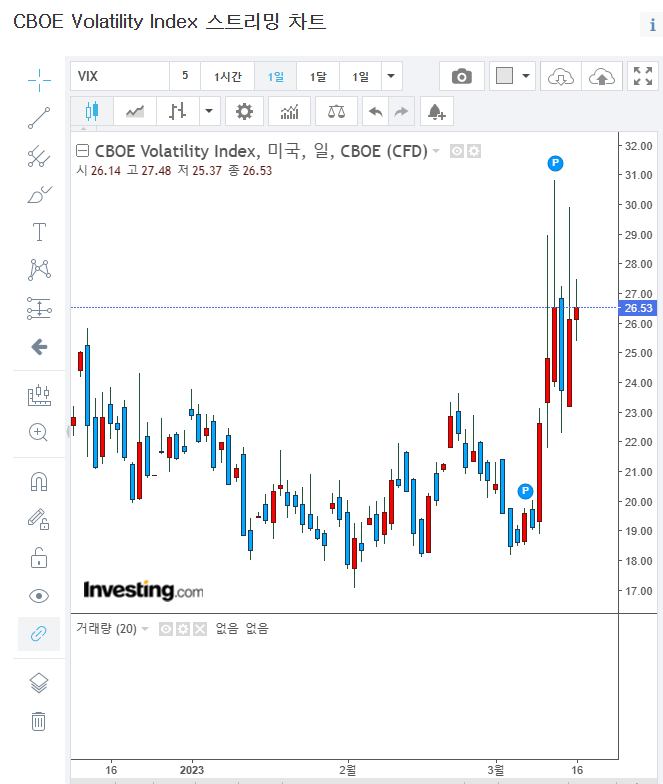Toggle magnet mode
This screenshot has height=784, width=663.
[39, 482]
